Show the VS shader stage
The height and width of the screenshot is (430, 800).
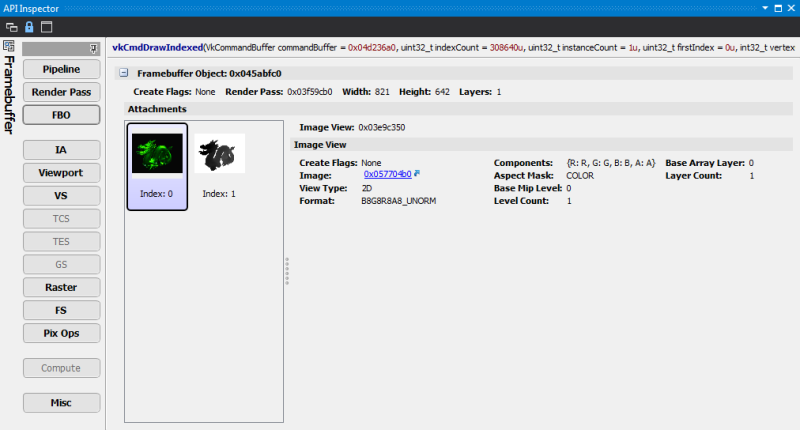click(x=61, y=195)
